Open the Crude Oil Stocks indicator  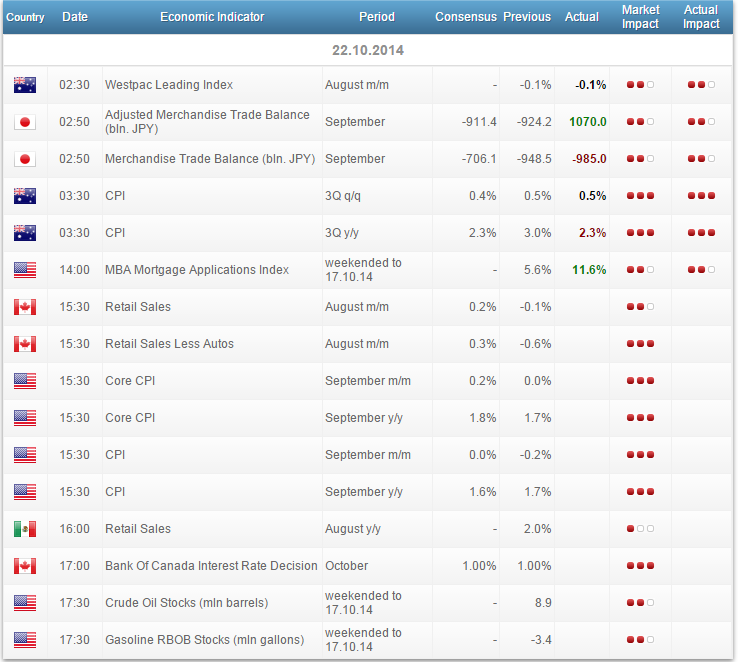pyautogui.click(x=186, y=603)
